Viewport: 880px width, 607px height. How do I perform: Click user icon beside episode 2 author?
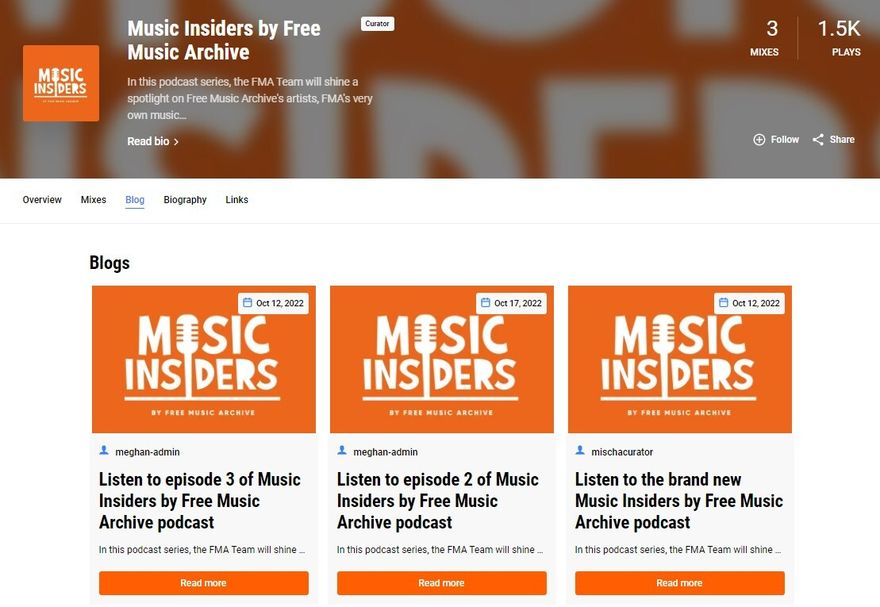click(342, 450)
